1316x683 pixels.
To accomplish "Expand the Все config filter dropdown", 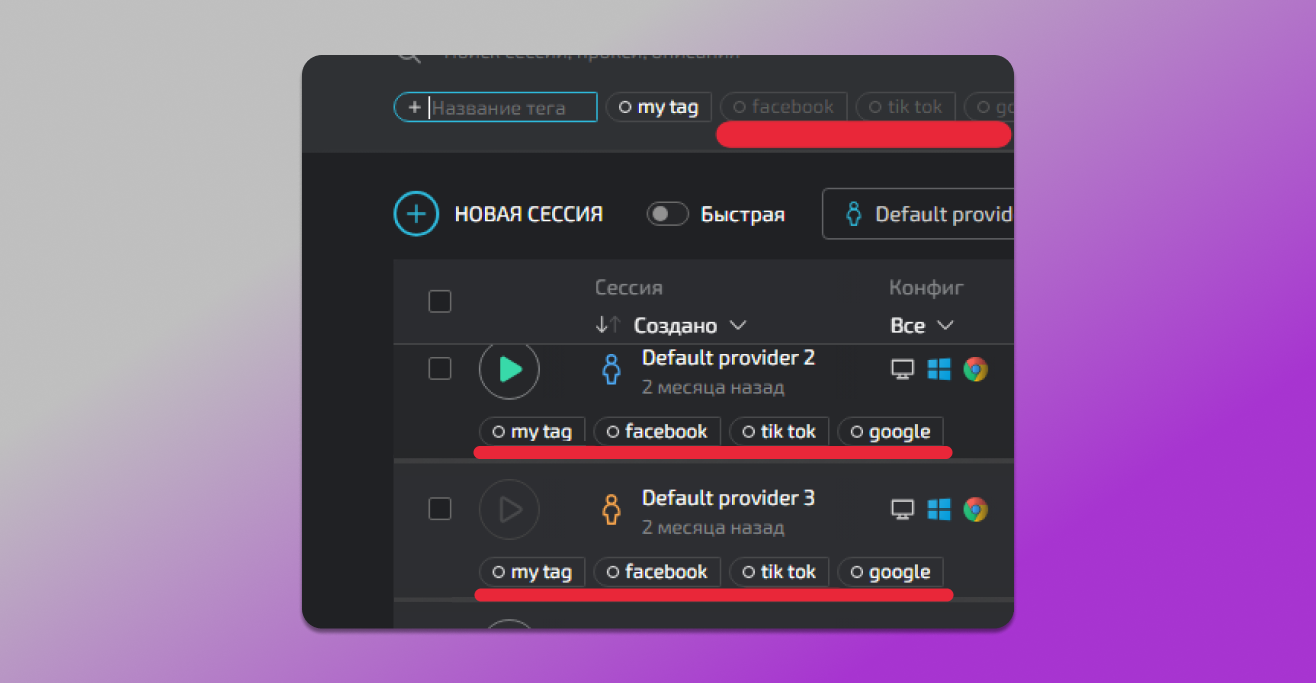I will click(921, 326).
